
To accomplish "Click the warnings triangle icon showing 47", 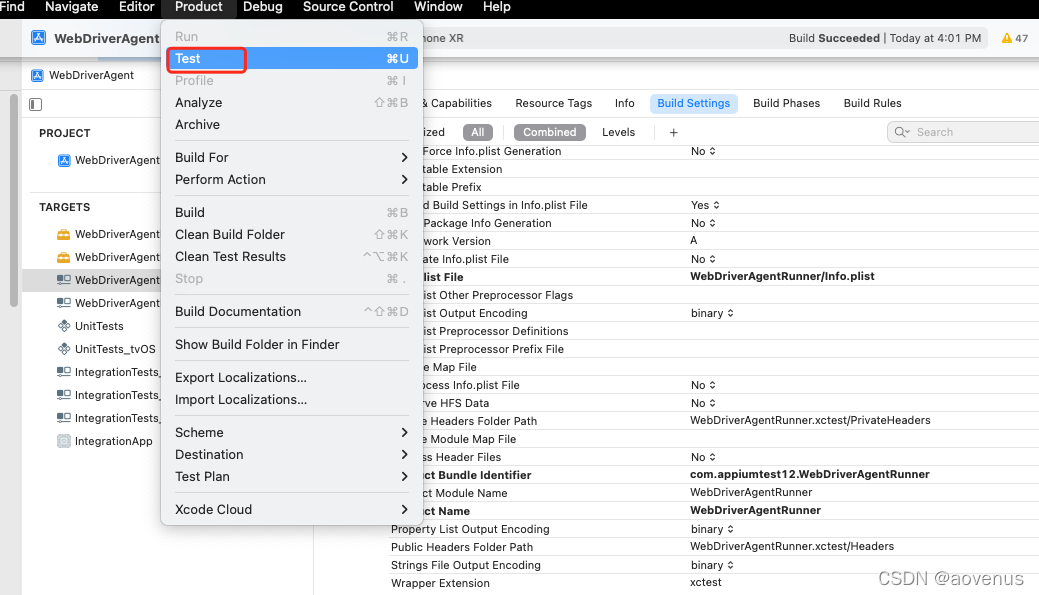I will tap(1007, 38).
